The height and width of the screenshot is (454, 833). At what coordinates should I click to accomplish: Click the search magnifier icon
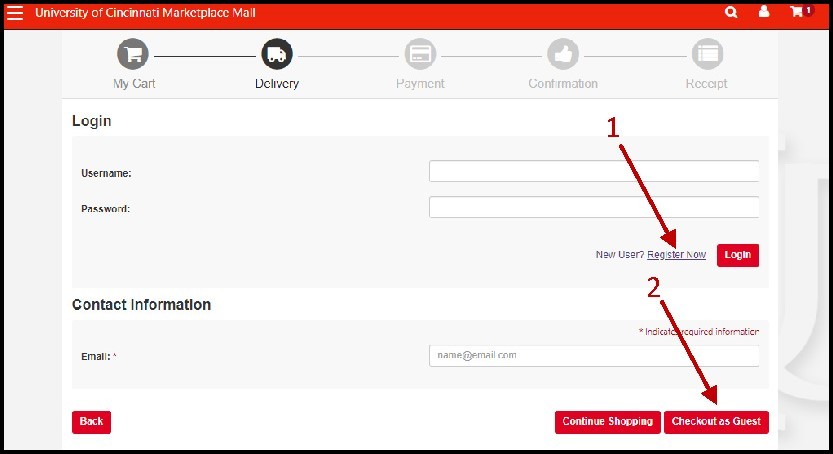point(732,13)
